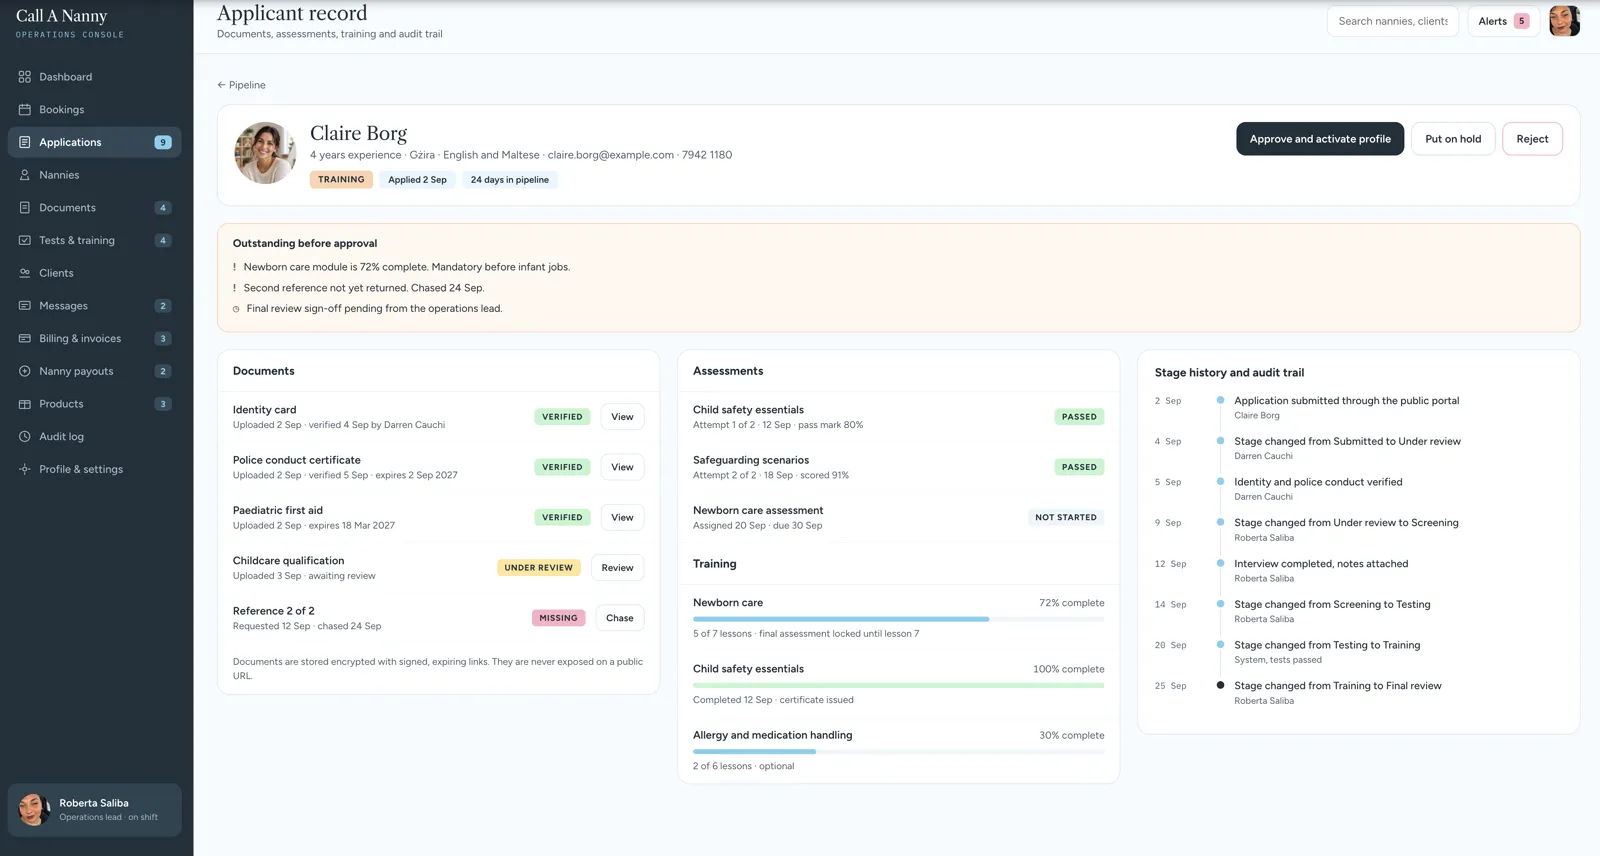Click the "24 days in pipeline" tag
1600x856 pixels.
(510, 180)
